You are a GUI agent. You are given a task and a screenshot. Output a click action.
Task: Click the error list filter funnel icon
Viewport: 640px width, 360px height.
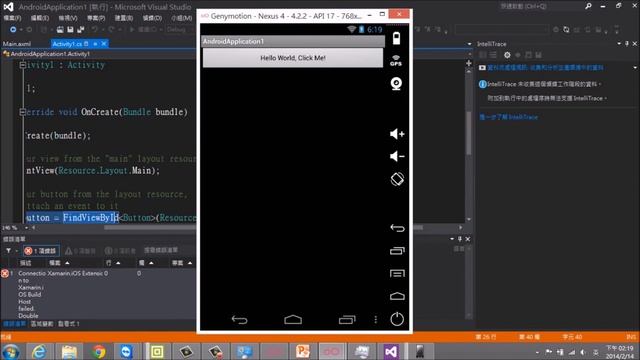(8, 251)
